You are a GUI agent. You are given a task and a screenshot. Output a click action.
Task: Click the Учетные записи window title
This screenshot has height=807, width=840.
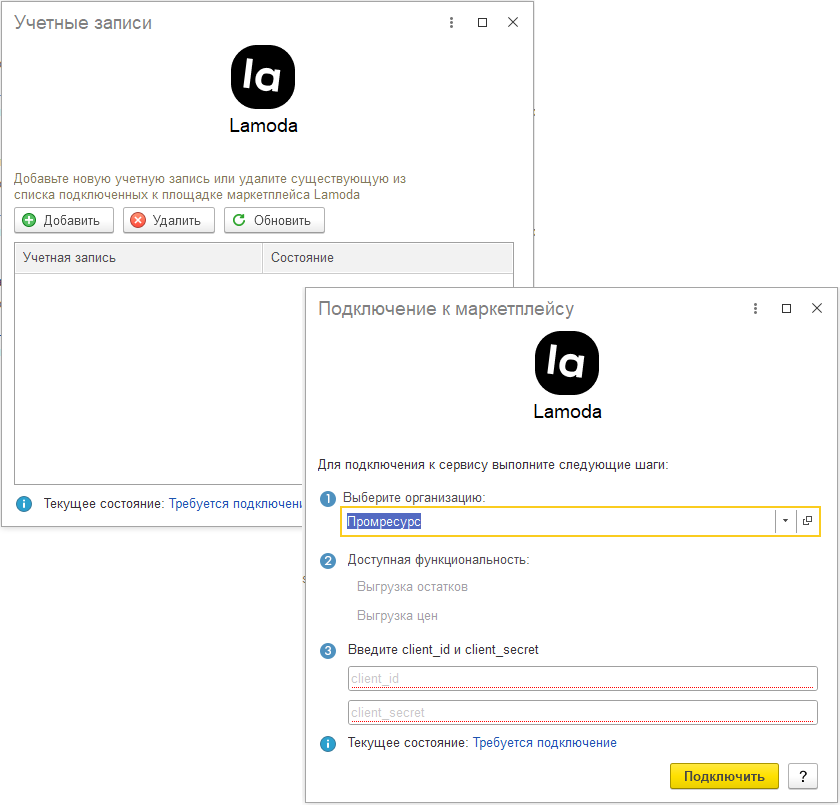[x=83, y=23]
